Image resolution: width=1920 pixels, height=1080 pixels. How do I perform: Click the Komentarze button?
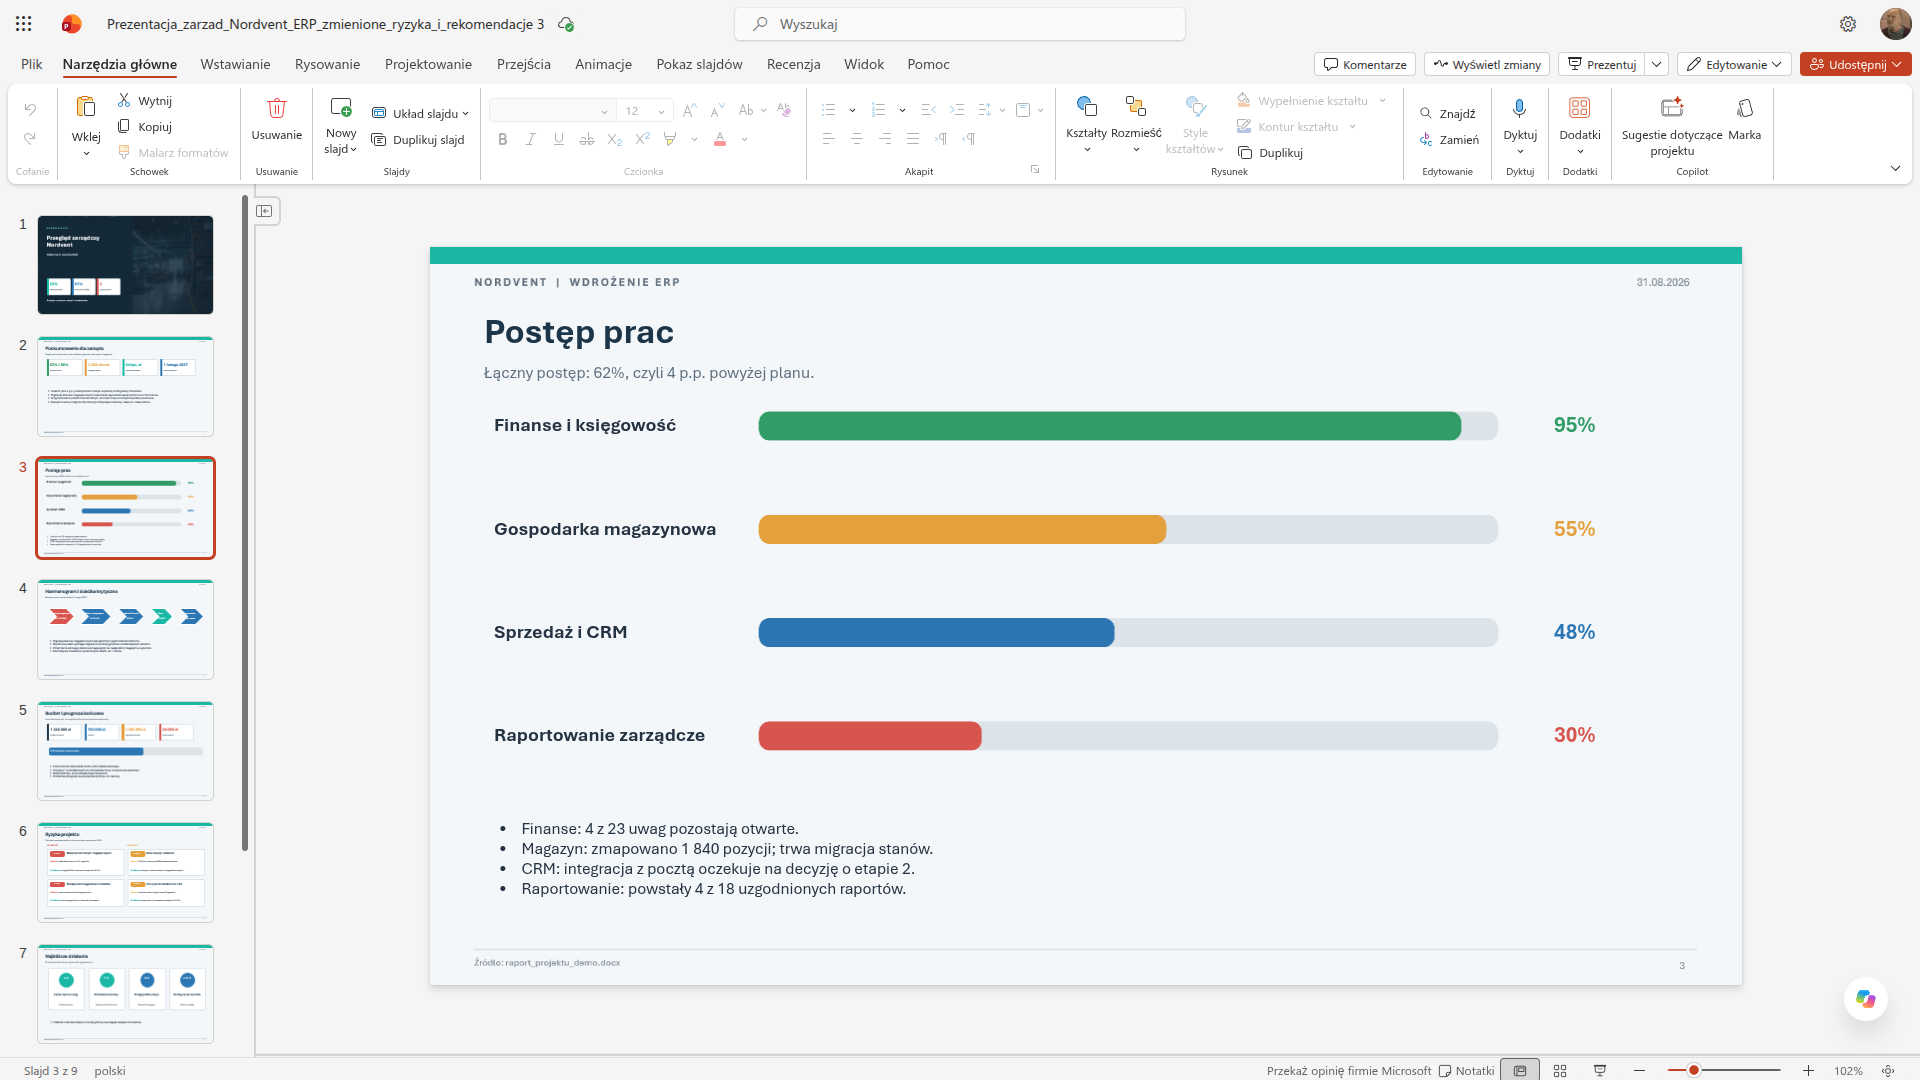[x=1365, y=64]
